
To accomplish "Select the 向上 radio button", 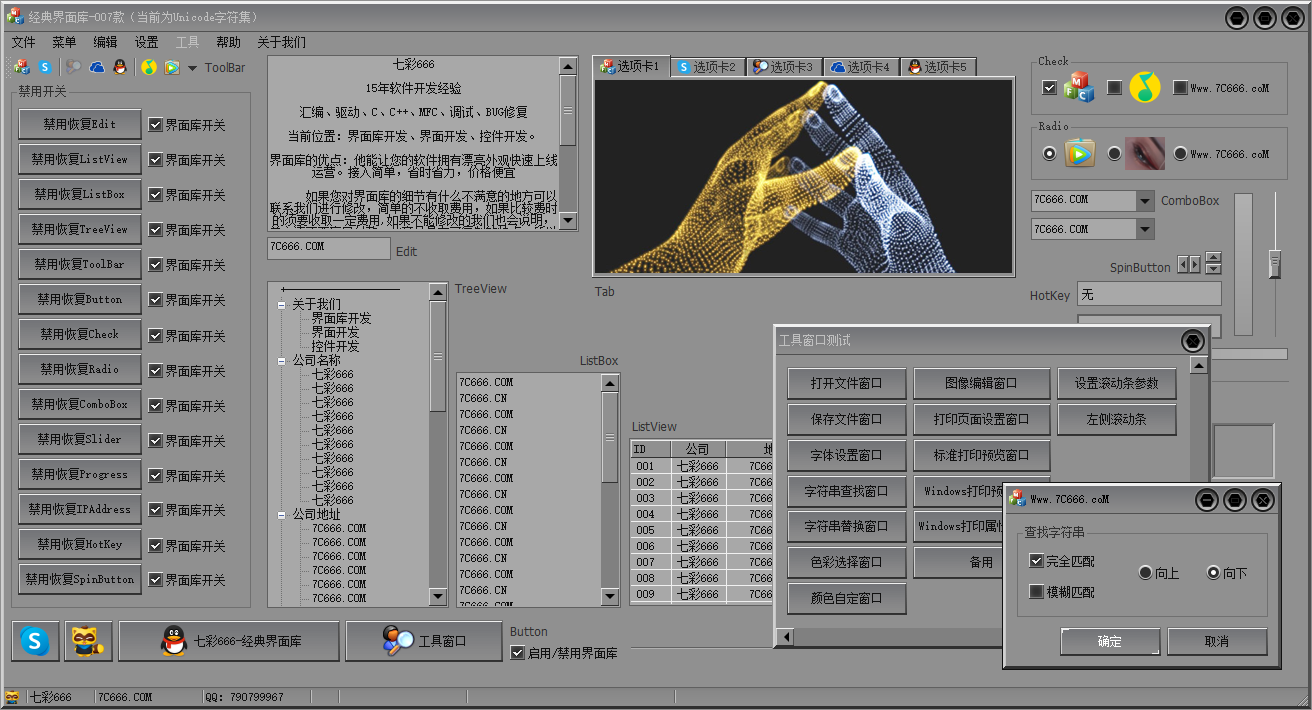I will coord(1146,573).
